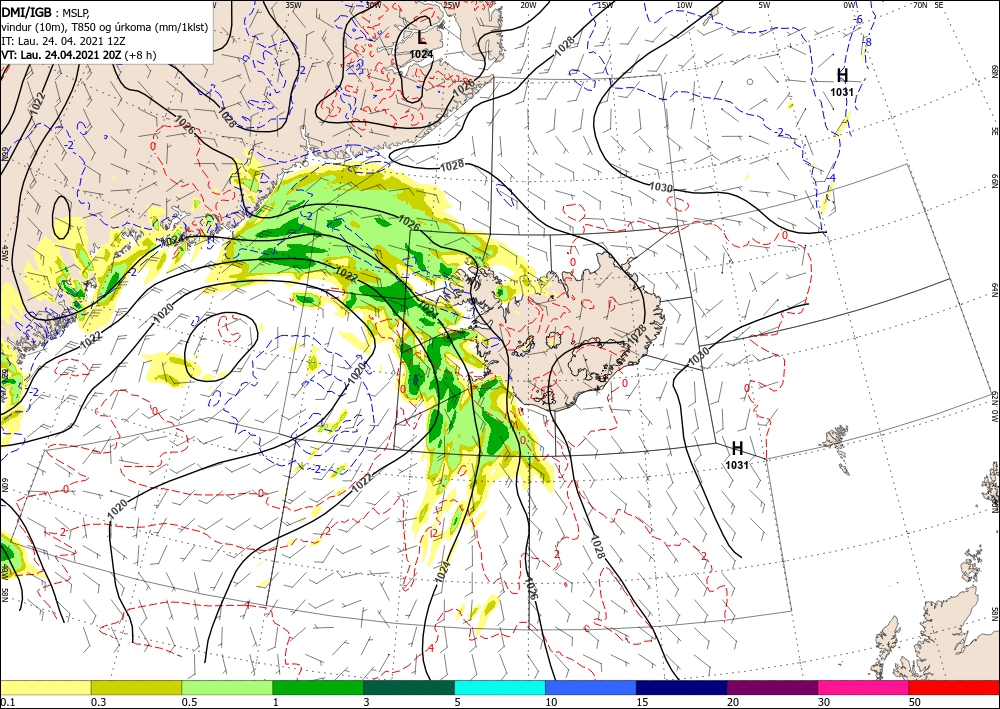Click the '10W' longitude label

coord(684,5)
